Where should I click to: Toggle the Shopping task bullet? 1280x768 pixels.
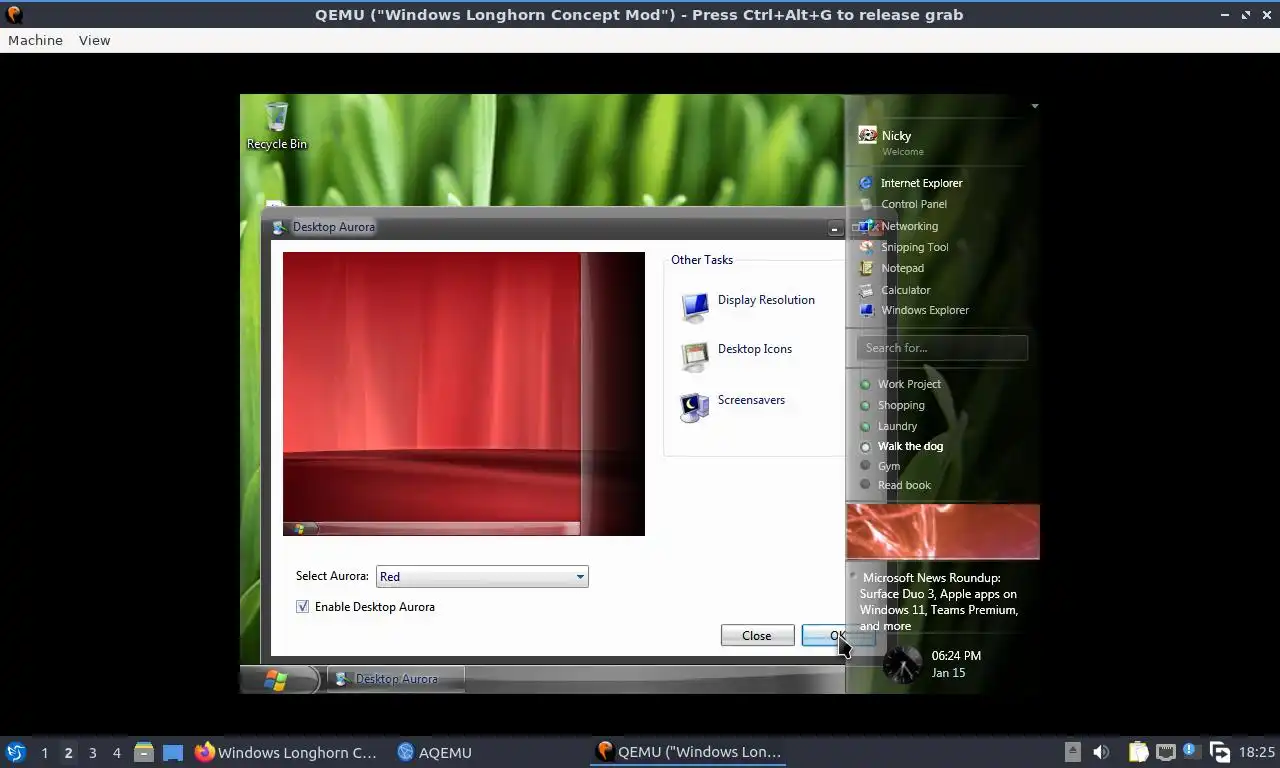click(865, 405)
